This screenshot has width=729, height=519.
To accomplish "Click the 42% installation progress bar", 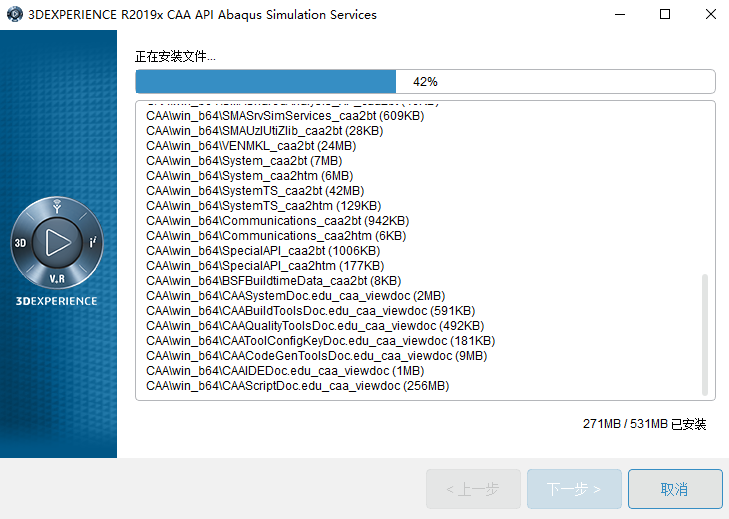I will tap(425, 81).
